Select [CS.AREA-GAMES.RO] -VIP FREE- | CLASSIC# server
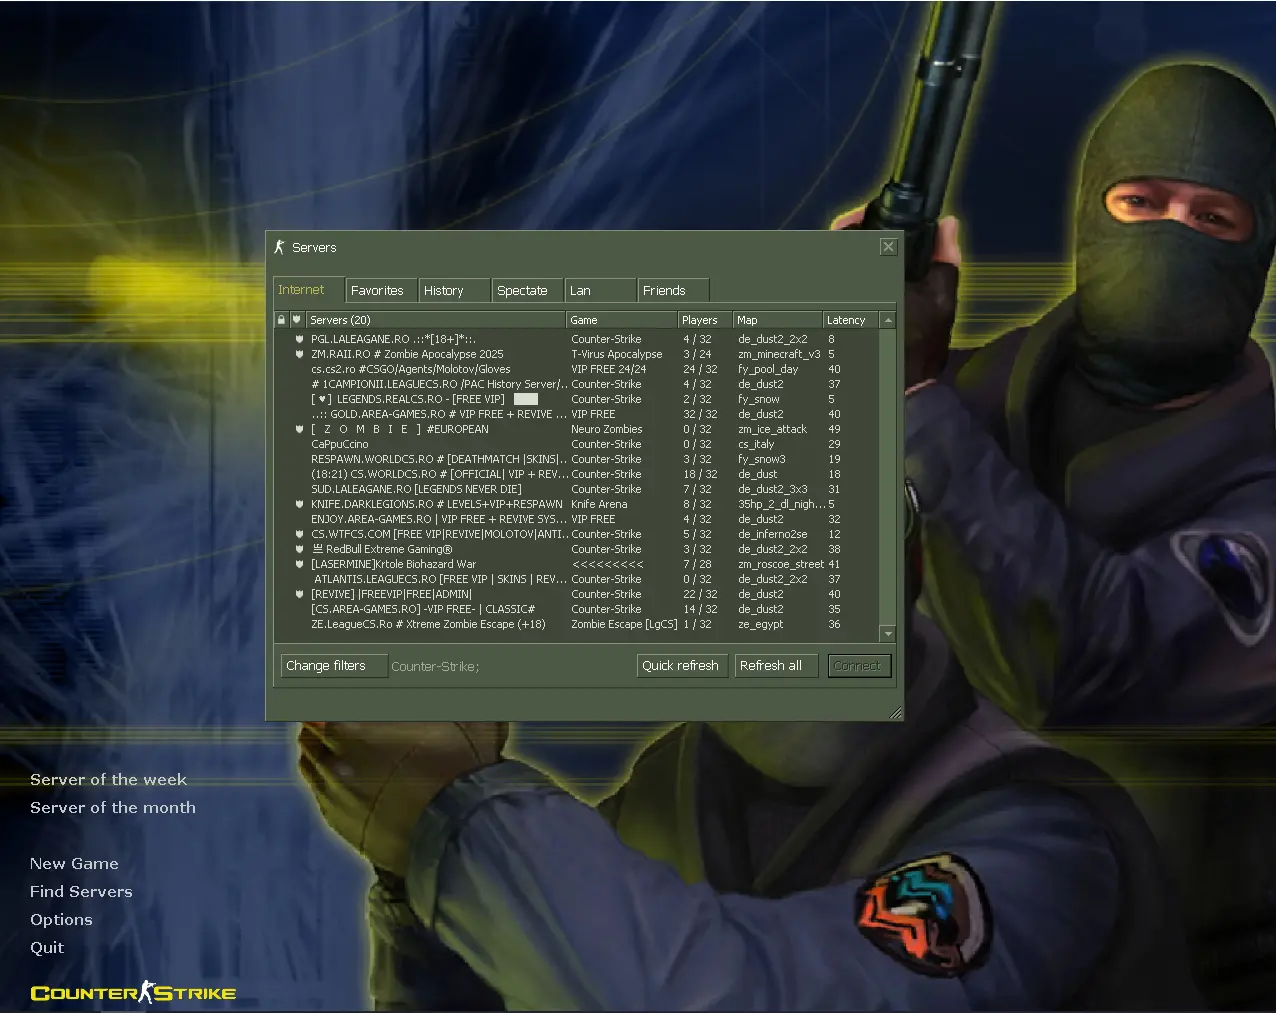This screenshot has height=1013, width=1276. pos(577,609)
